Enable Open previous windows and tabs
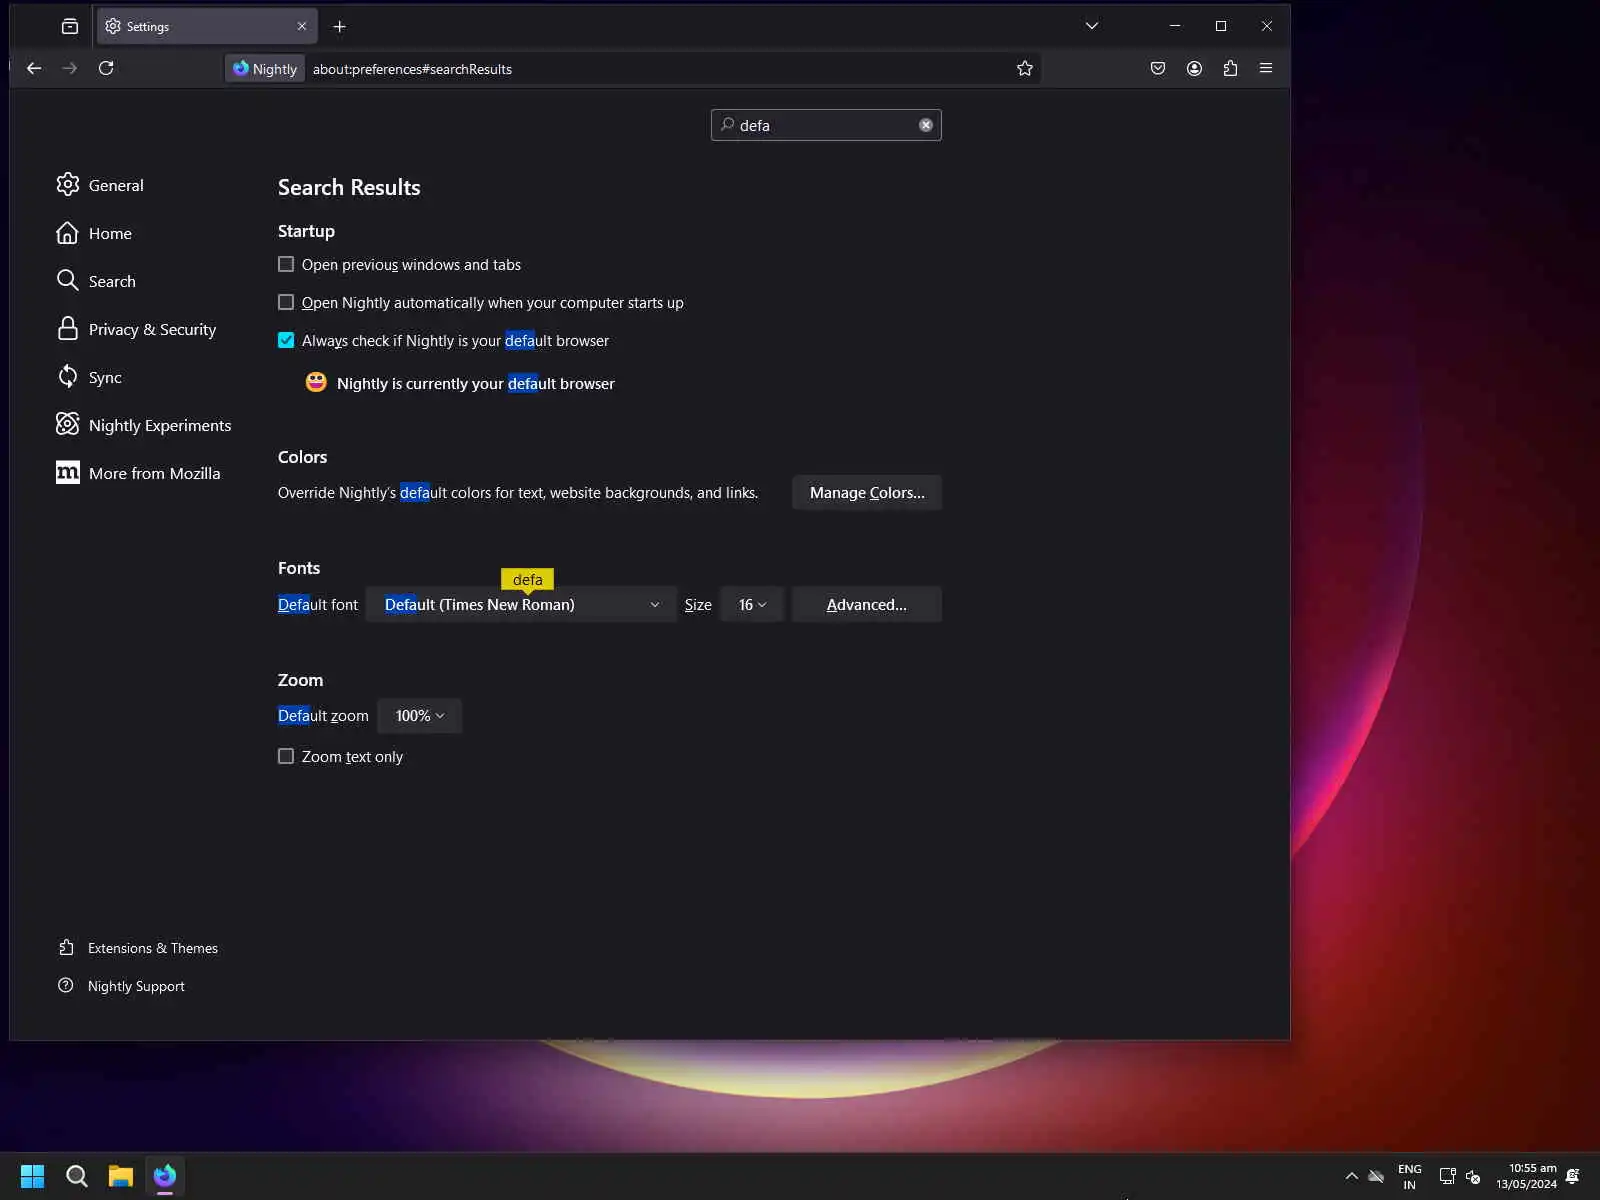Viewport: 1600px width, 1200px height. pos(286,264)
